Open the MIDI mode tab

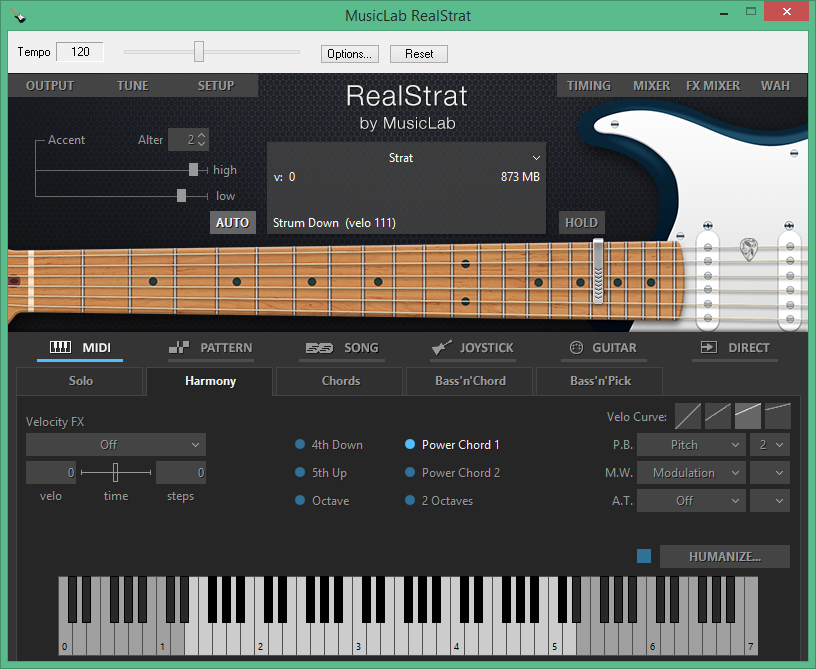click(x=80, y=348)
